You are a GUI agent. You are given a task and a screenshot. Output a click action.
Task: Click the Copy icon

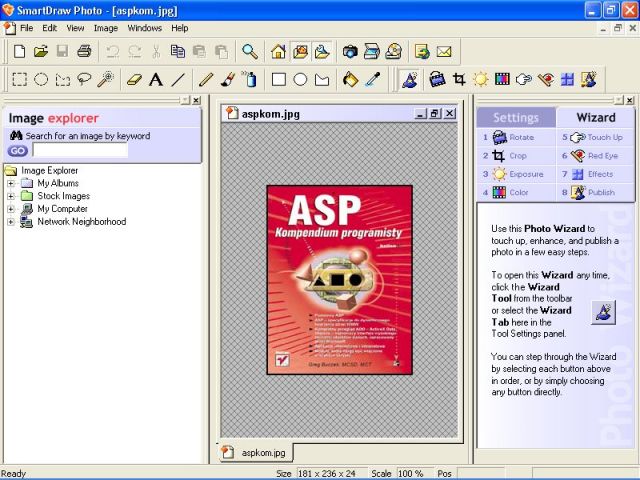(x=178, y=51)
